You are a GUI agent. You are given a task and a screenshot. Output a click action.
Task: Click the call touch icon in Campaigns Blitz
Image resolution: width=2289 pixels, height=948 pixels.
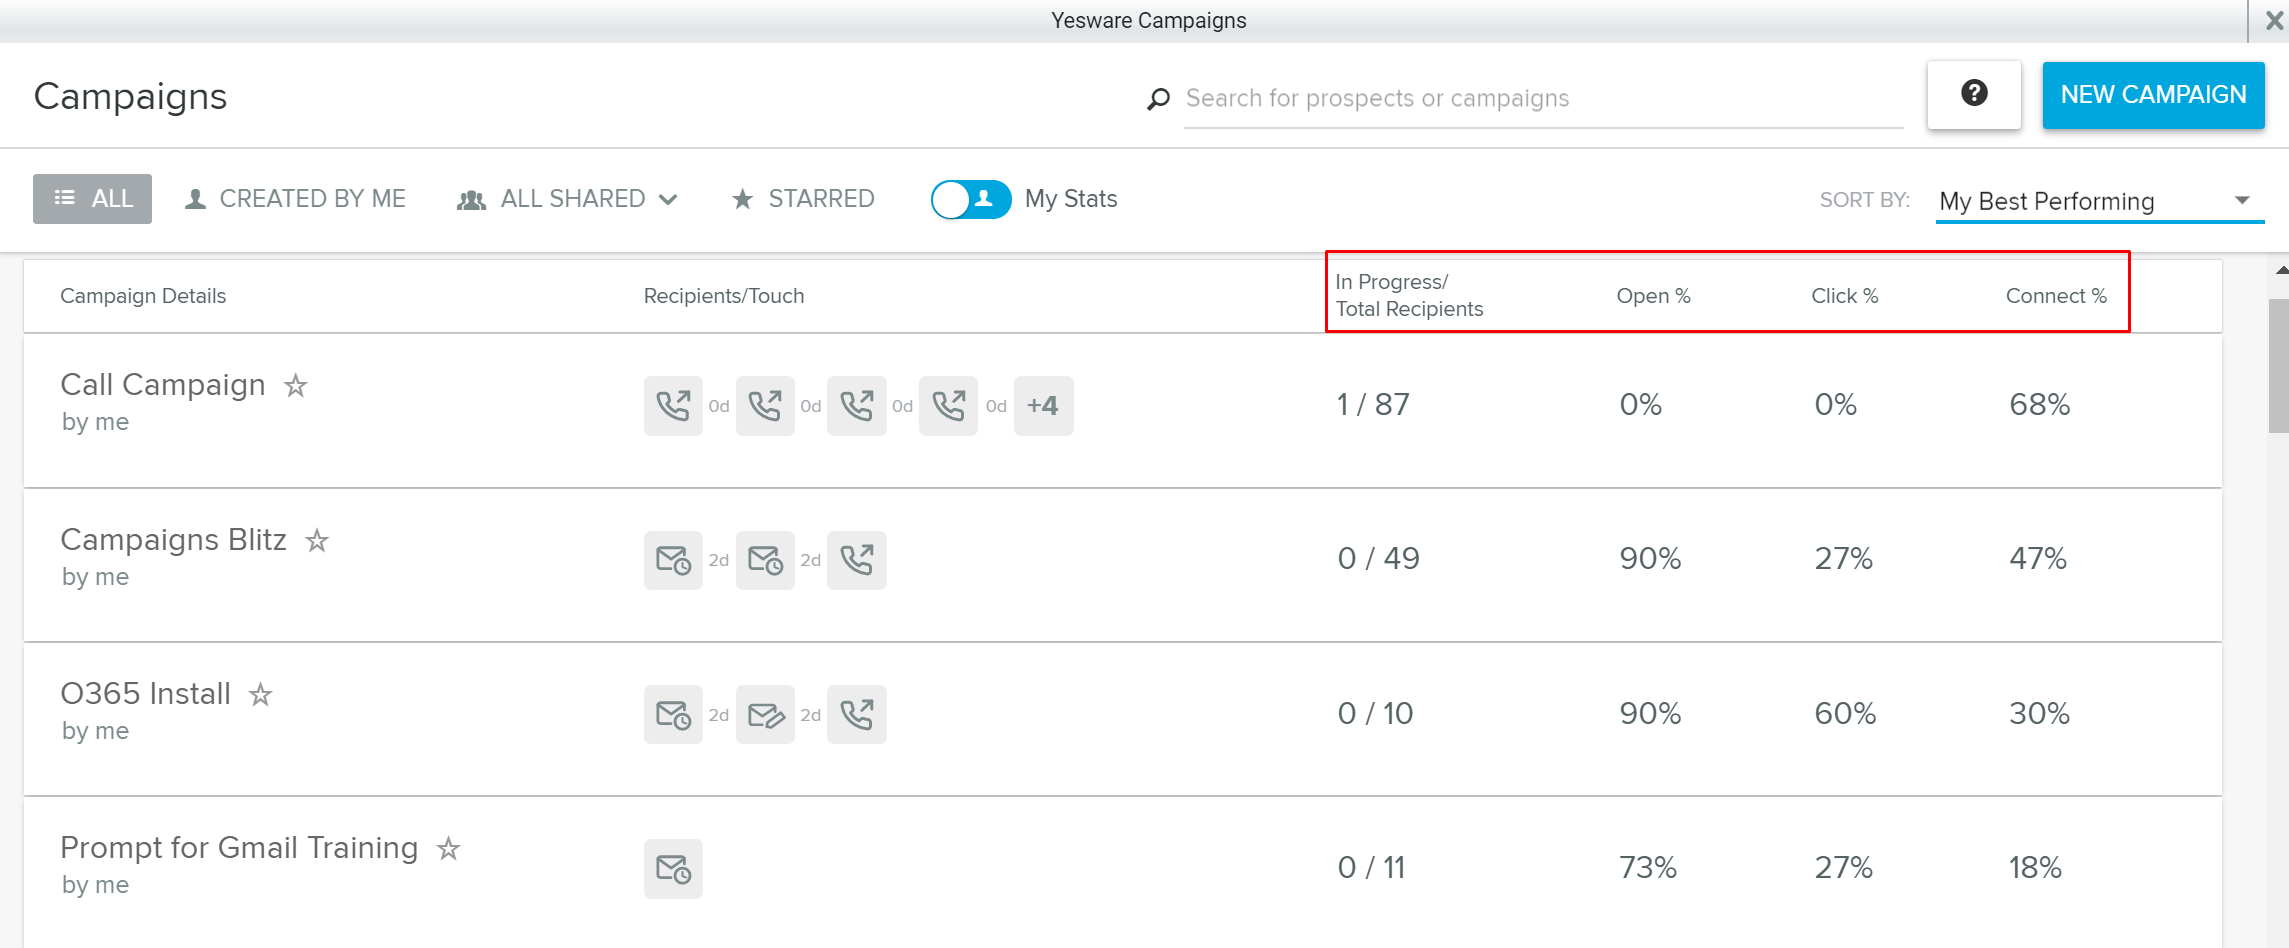click(857, 560)
